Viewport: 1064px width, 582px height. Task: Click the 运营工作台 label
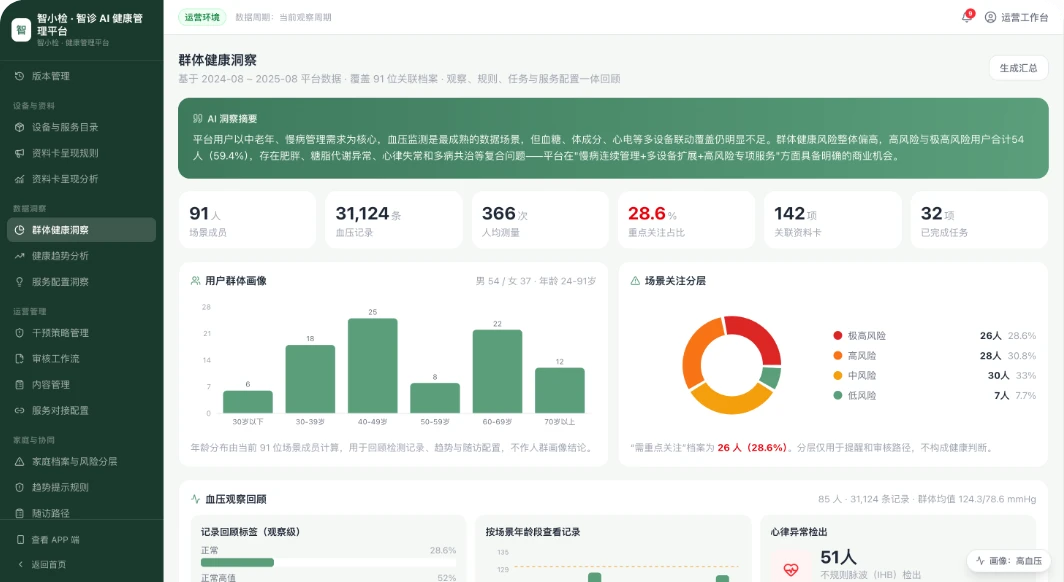(x=1025, y=17)
